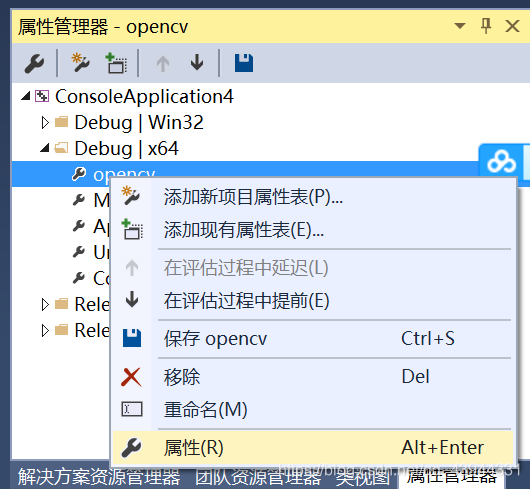Click the wrench icon beside 属性(R)
Viewport: 530px width, 489px height.
(131, 448)
